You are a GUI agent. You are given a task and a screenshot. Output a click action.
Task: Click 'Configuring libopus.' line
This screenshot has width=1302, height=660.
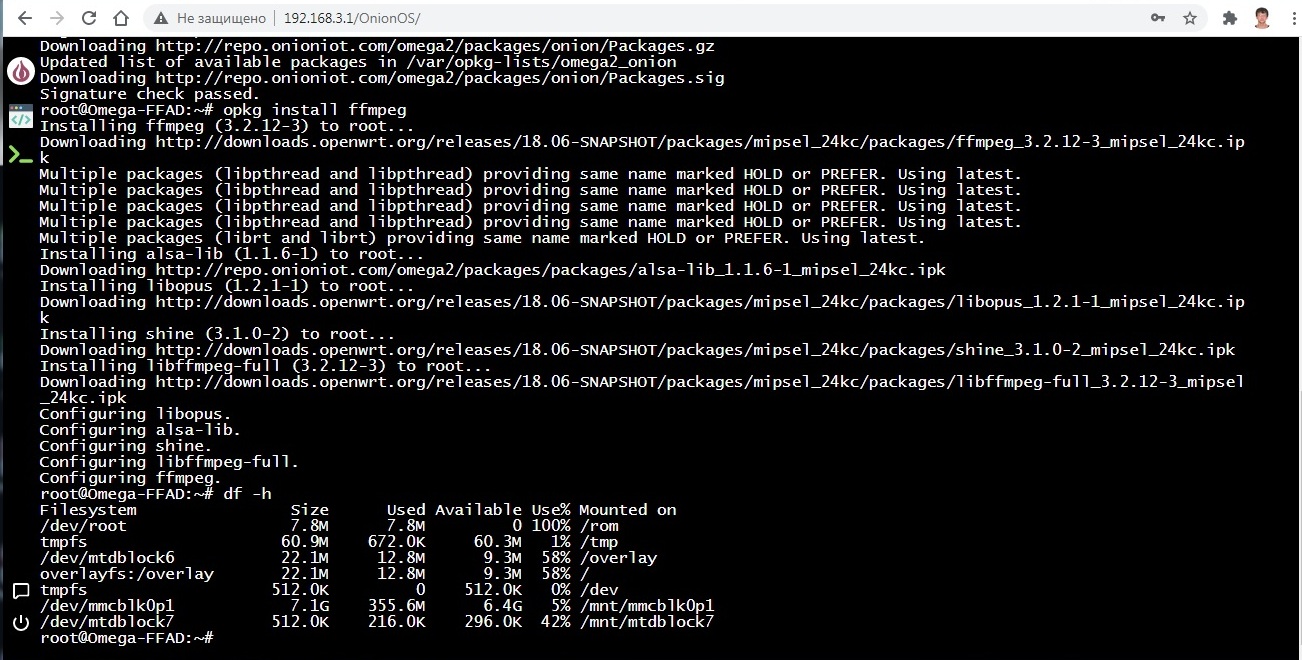point(135,414)
